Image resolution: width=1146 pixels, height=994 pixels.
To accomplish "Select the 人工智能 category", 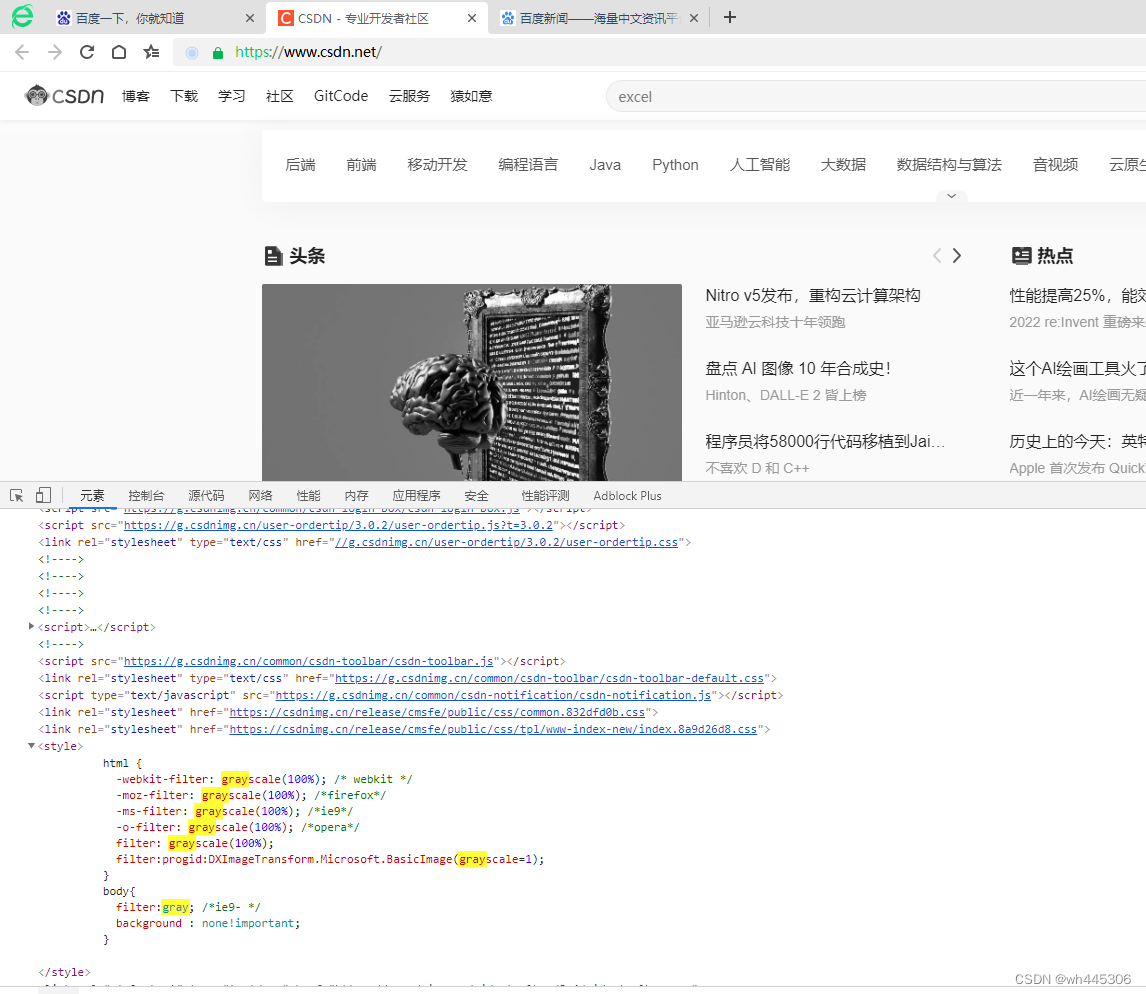I will [x=760, y=165].
